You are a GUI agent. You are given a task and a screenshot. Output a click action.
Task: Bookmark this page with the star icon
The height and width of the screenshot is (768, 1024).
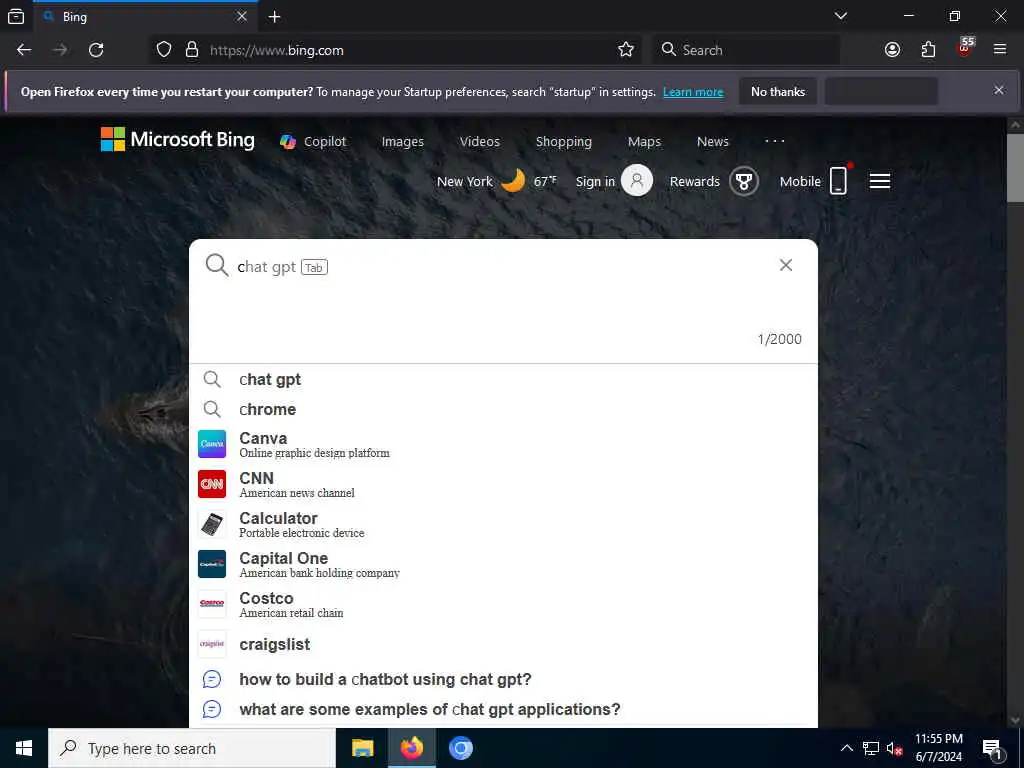pyautogui.click(x=626, y=50)
